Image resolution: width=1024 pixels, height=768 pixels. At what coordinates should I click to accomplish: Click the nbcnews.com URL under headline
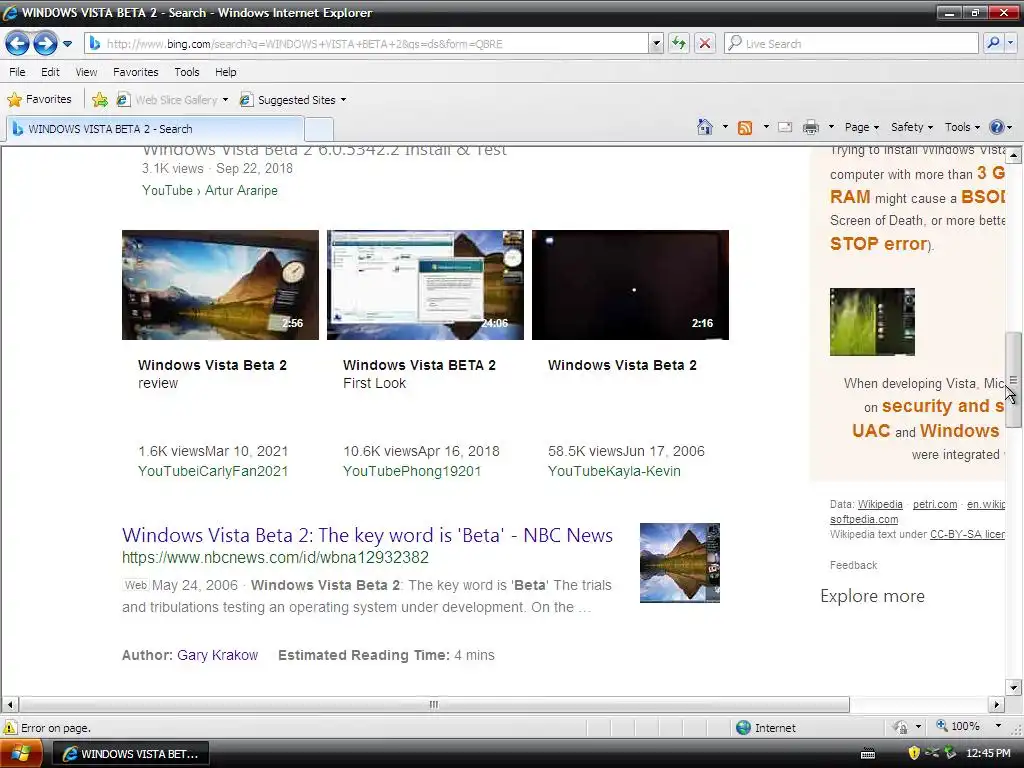coord(275,557)
